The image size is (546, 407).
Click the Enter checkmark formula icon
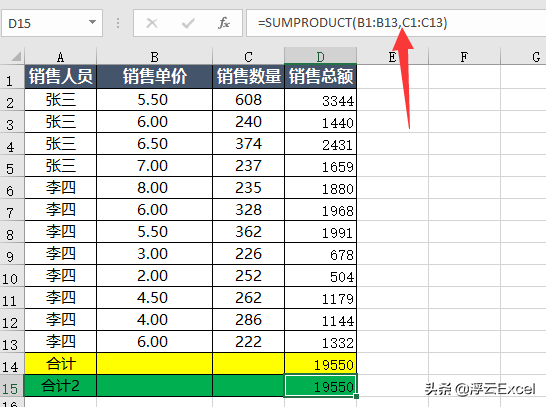click(x=188, y=23)
